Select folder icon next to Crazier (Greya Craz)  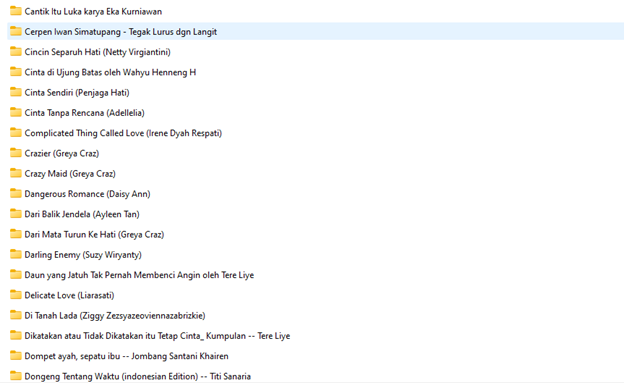pyautogui.click(x=16, y=153)
